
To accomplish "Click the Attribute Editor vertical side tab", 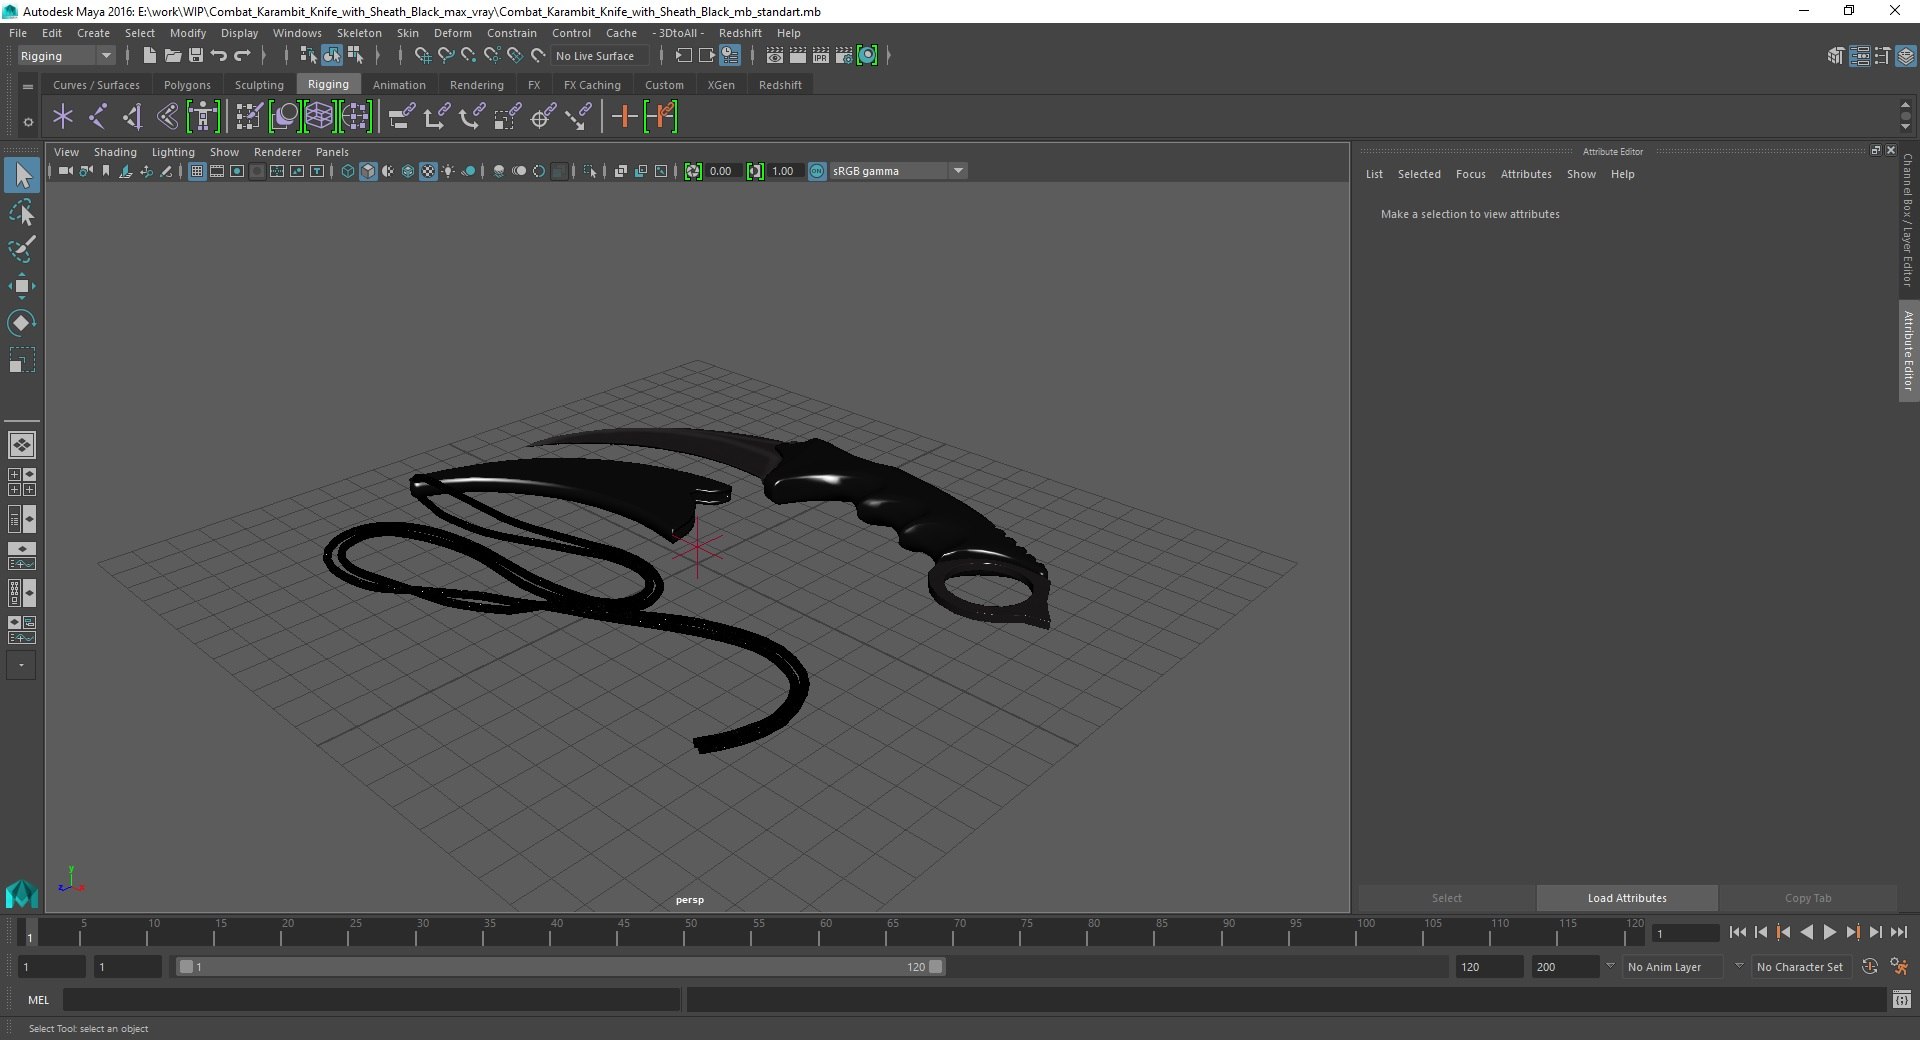I will [1908, 350].
